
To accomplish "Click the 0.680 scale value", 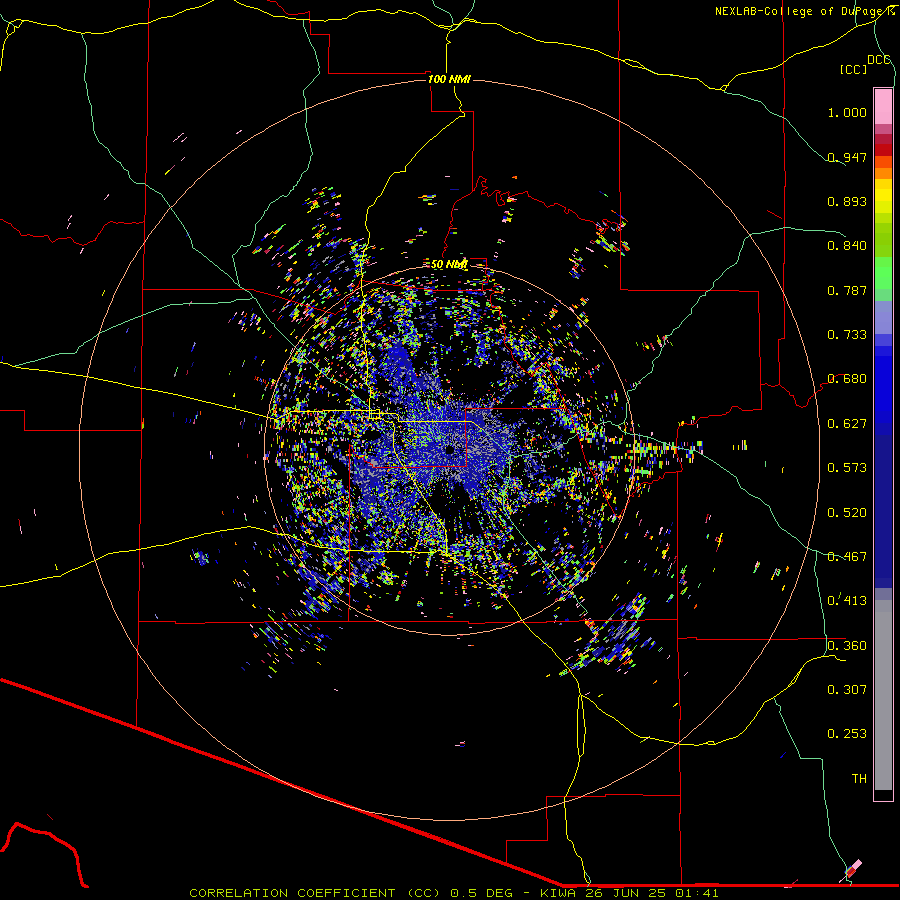I will coord(847,379).
